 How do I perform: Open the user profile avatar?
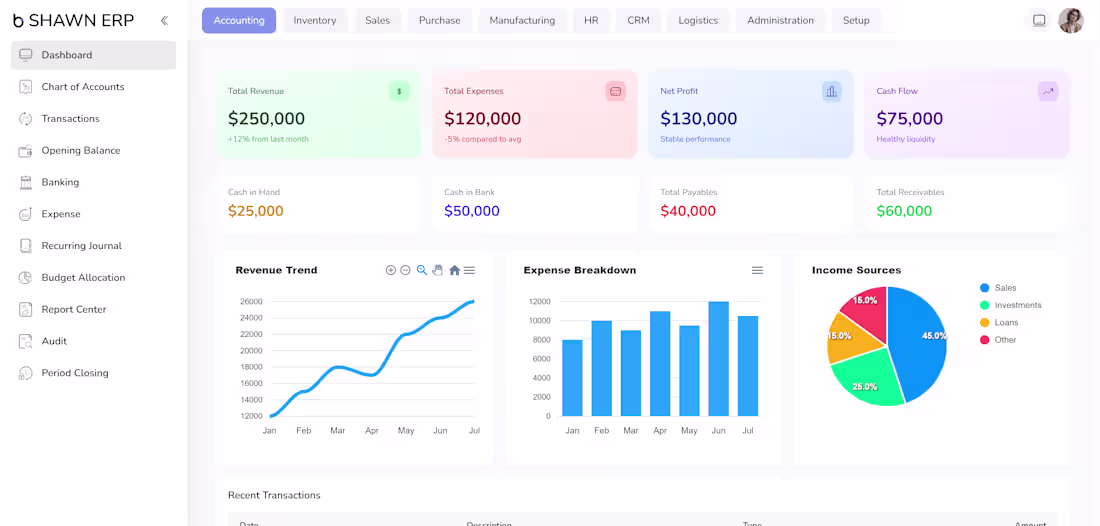coord(1071,20)
